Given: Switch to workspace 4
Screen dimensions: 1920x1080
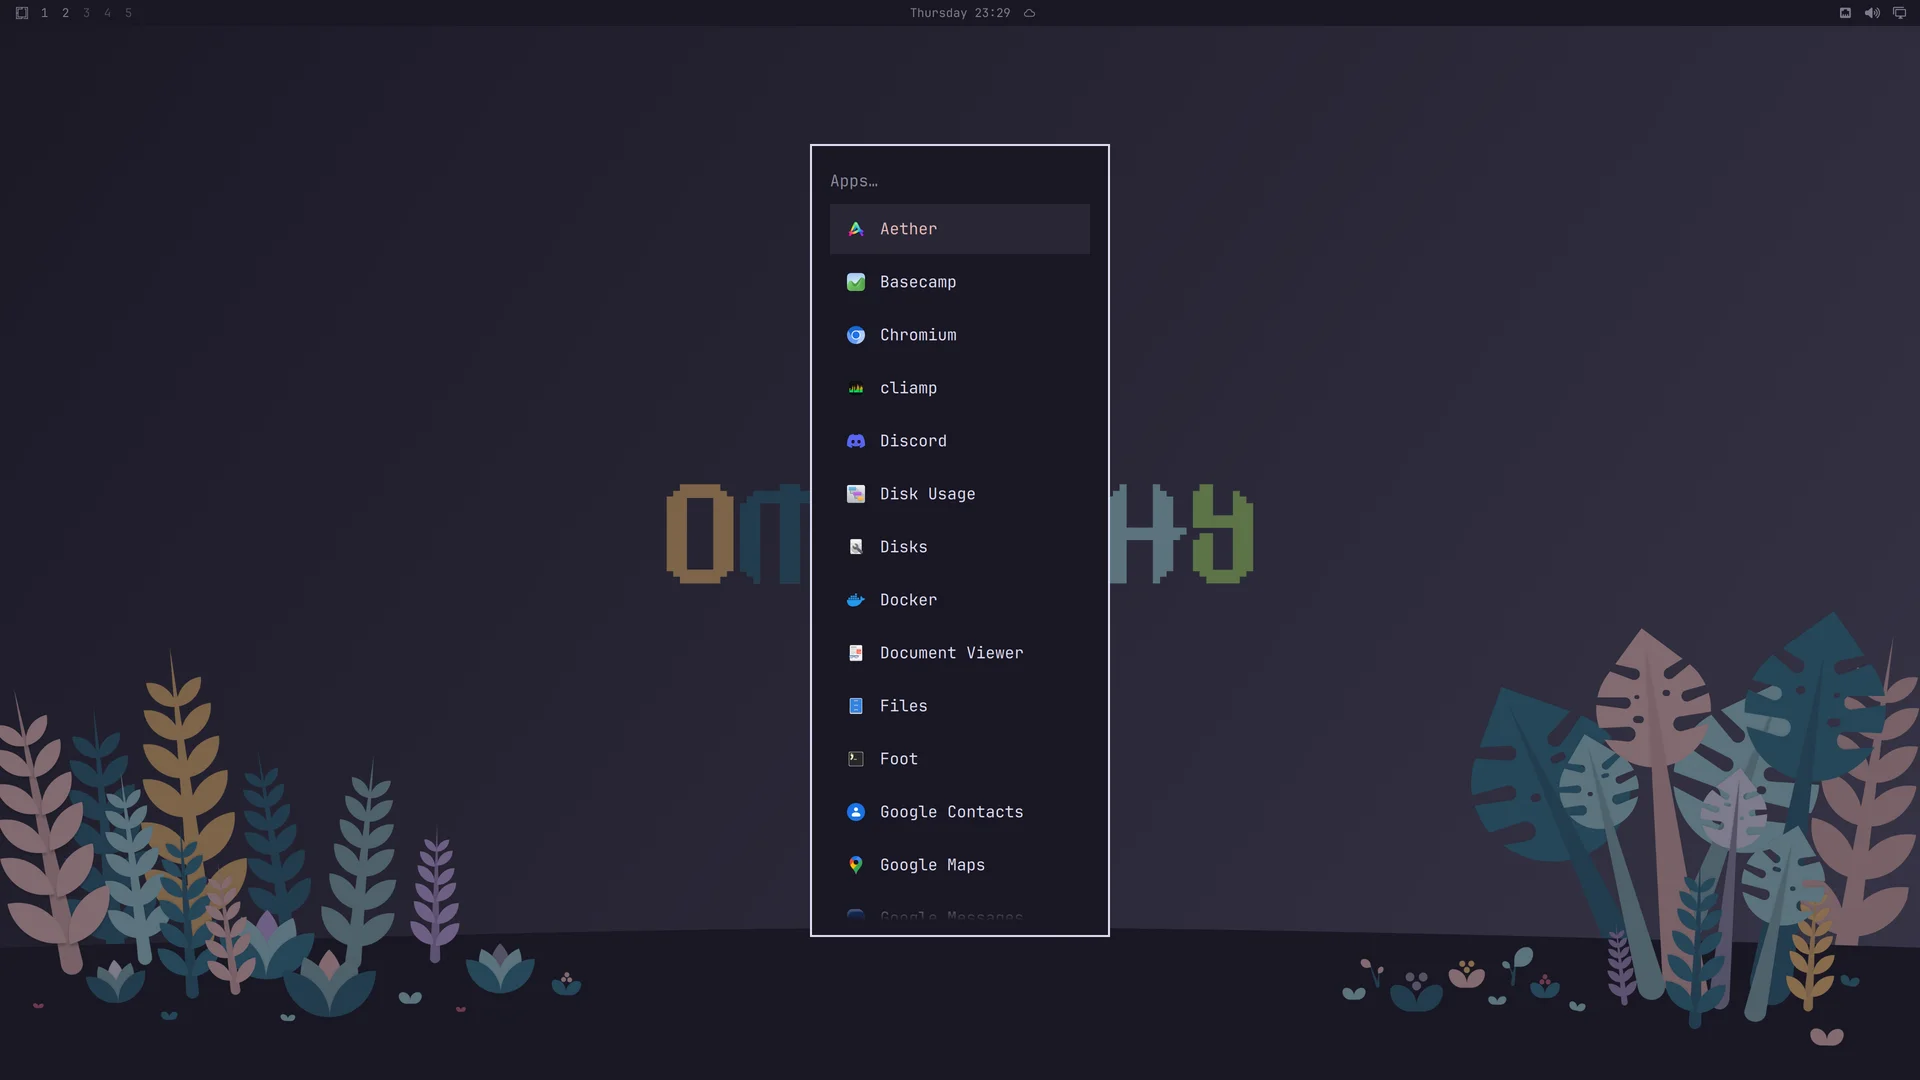Looking at the screenshot, I should pyautogui.click(x=107, y=13).
